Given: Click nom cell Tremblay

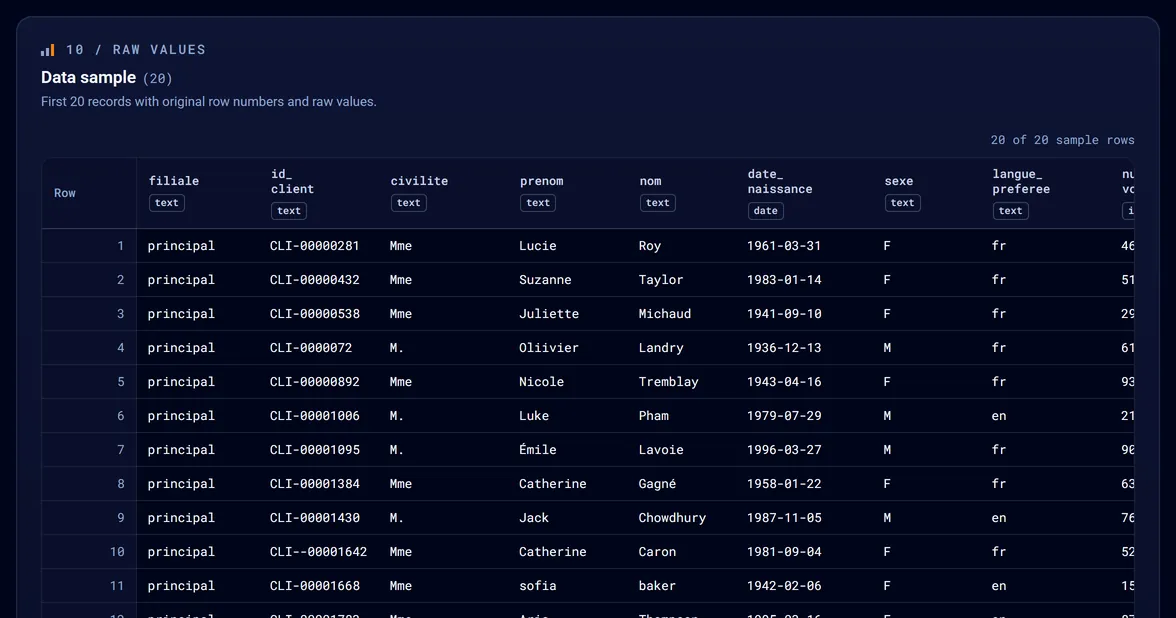Looking at the screenshot, I should tap(668, 381).
